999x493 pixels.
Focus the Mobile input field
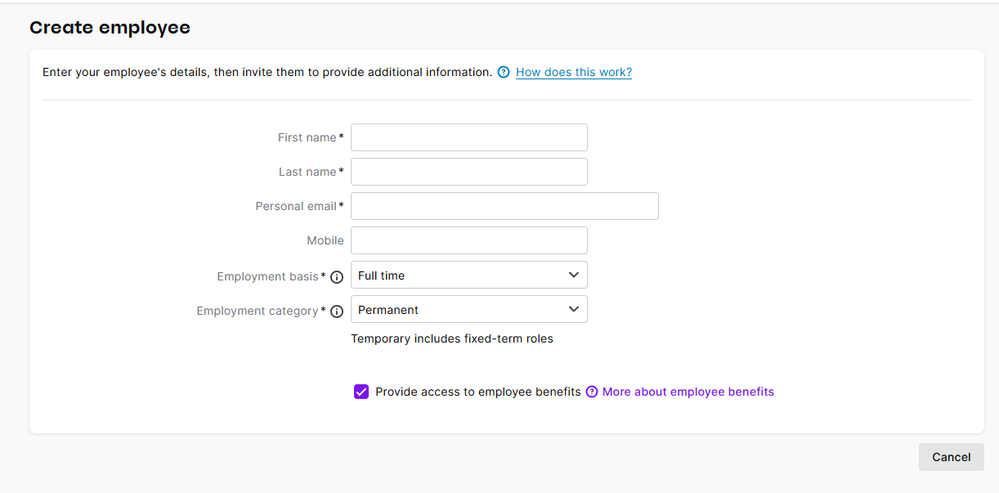[x=469, y=241]
